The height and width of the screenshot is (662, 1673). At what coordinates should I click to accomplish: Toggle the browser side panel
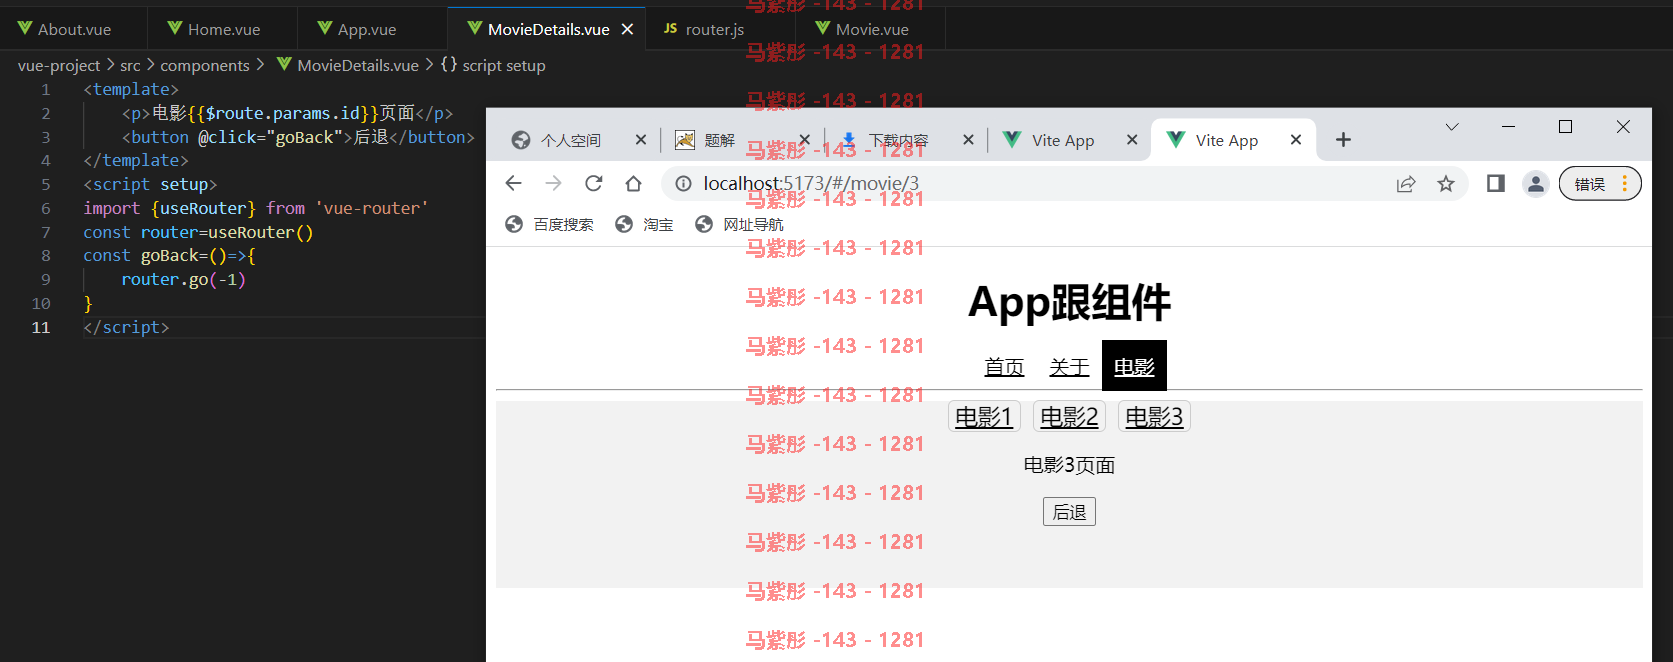pos(1496,183)
